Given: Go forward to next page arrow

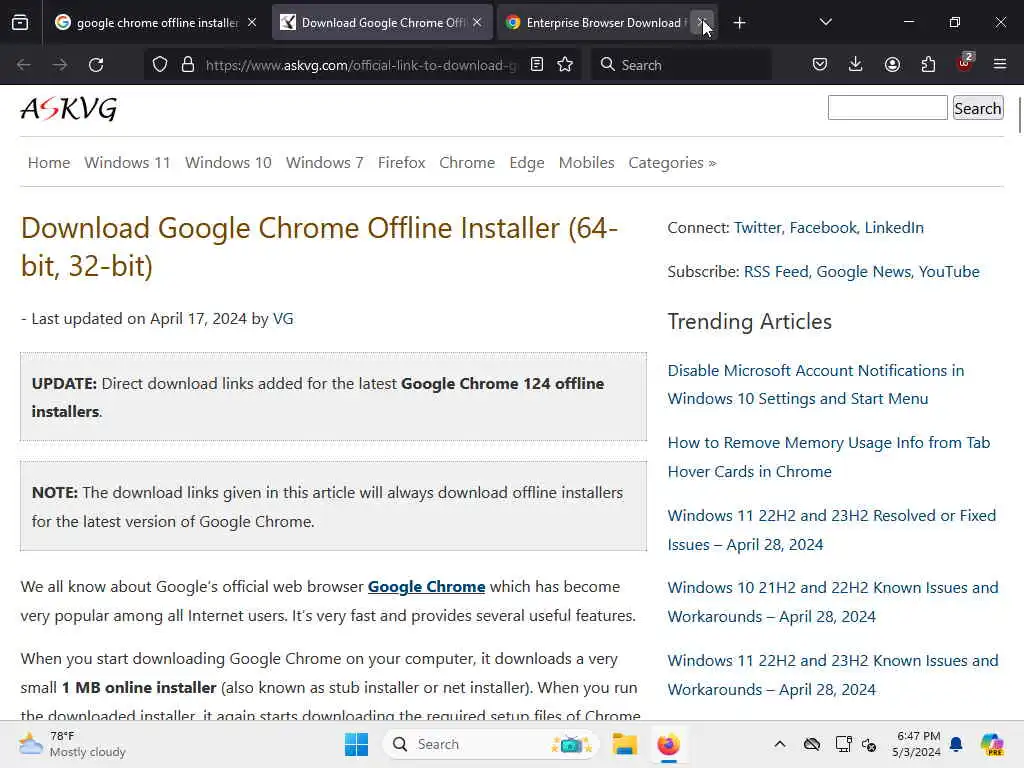Looking at the screenshot, I should [59, 65].
